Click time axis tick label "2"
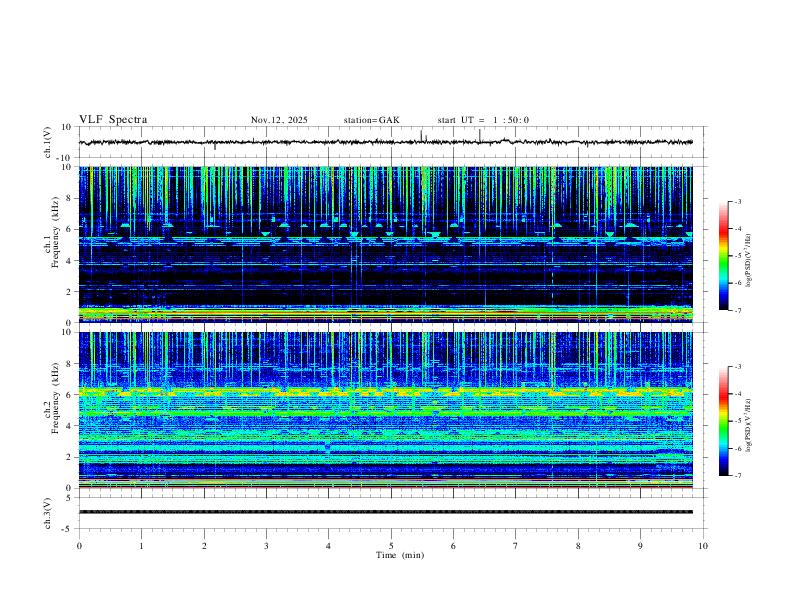Screen dimensions: 792x612 point(204,546)
